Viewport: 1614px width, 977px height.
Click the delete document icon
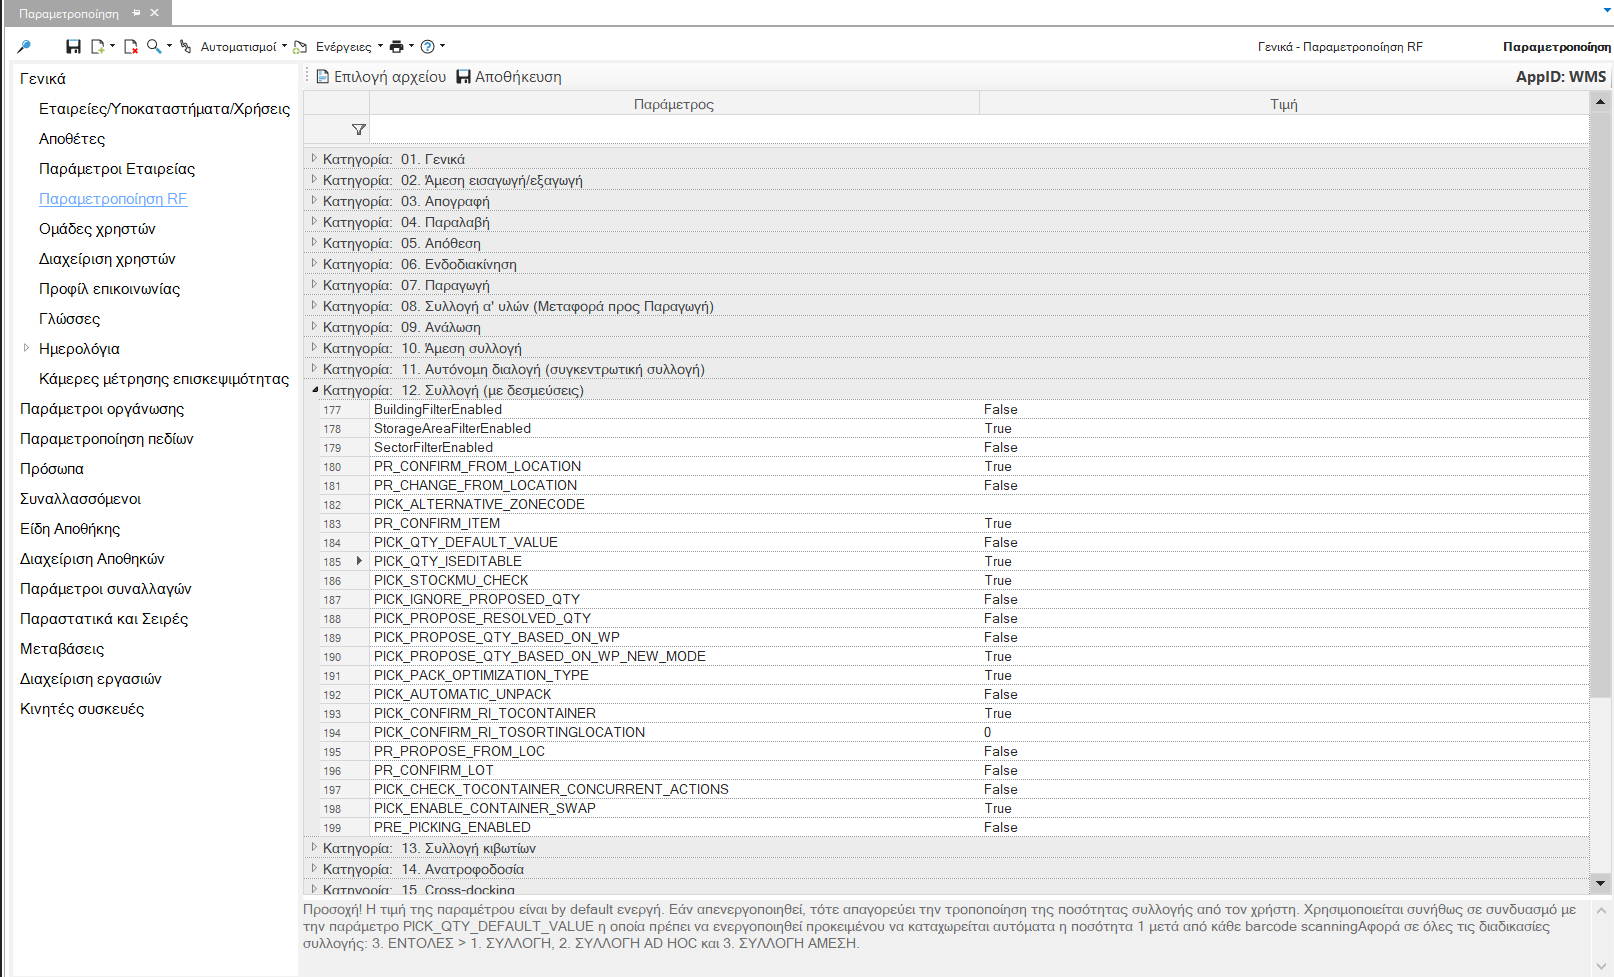(131, 46)
